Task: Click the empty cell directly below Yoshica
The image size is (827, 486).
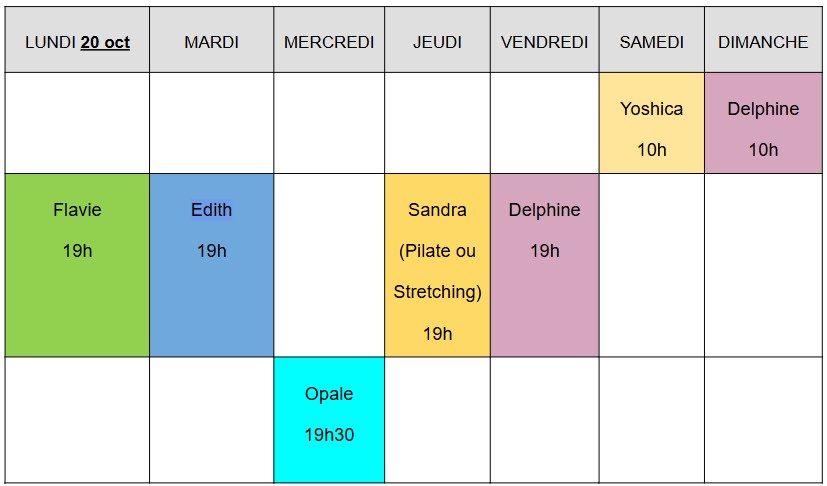Action: click(x=651, y=265)
